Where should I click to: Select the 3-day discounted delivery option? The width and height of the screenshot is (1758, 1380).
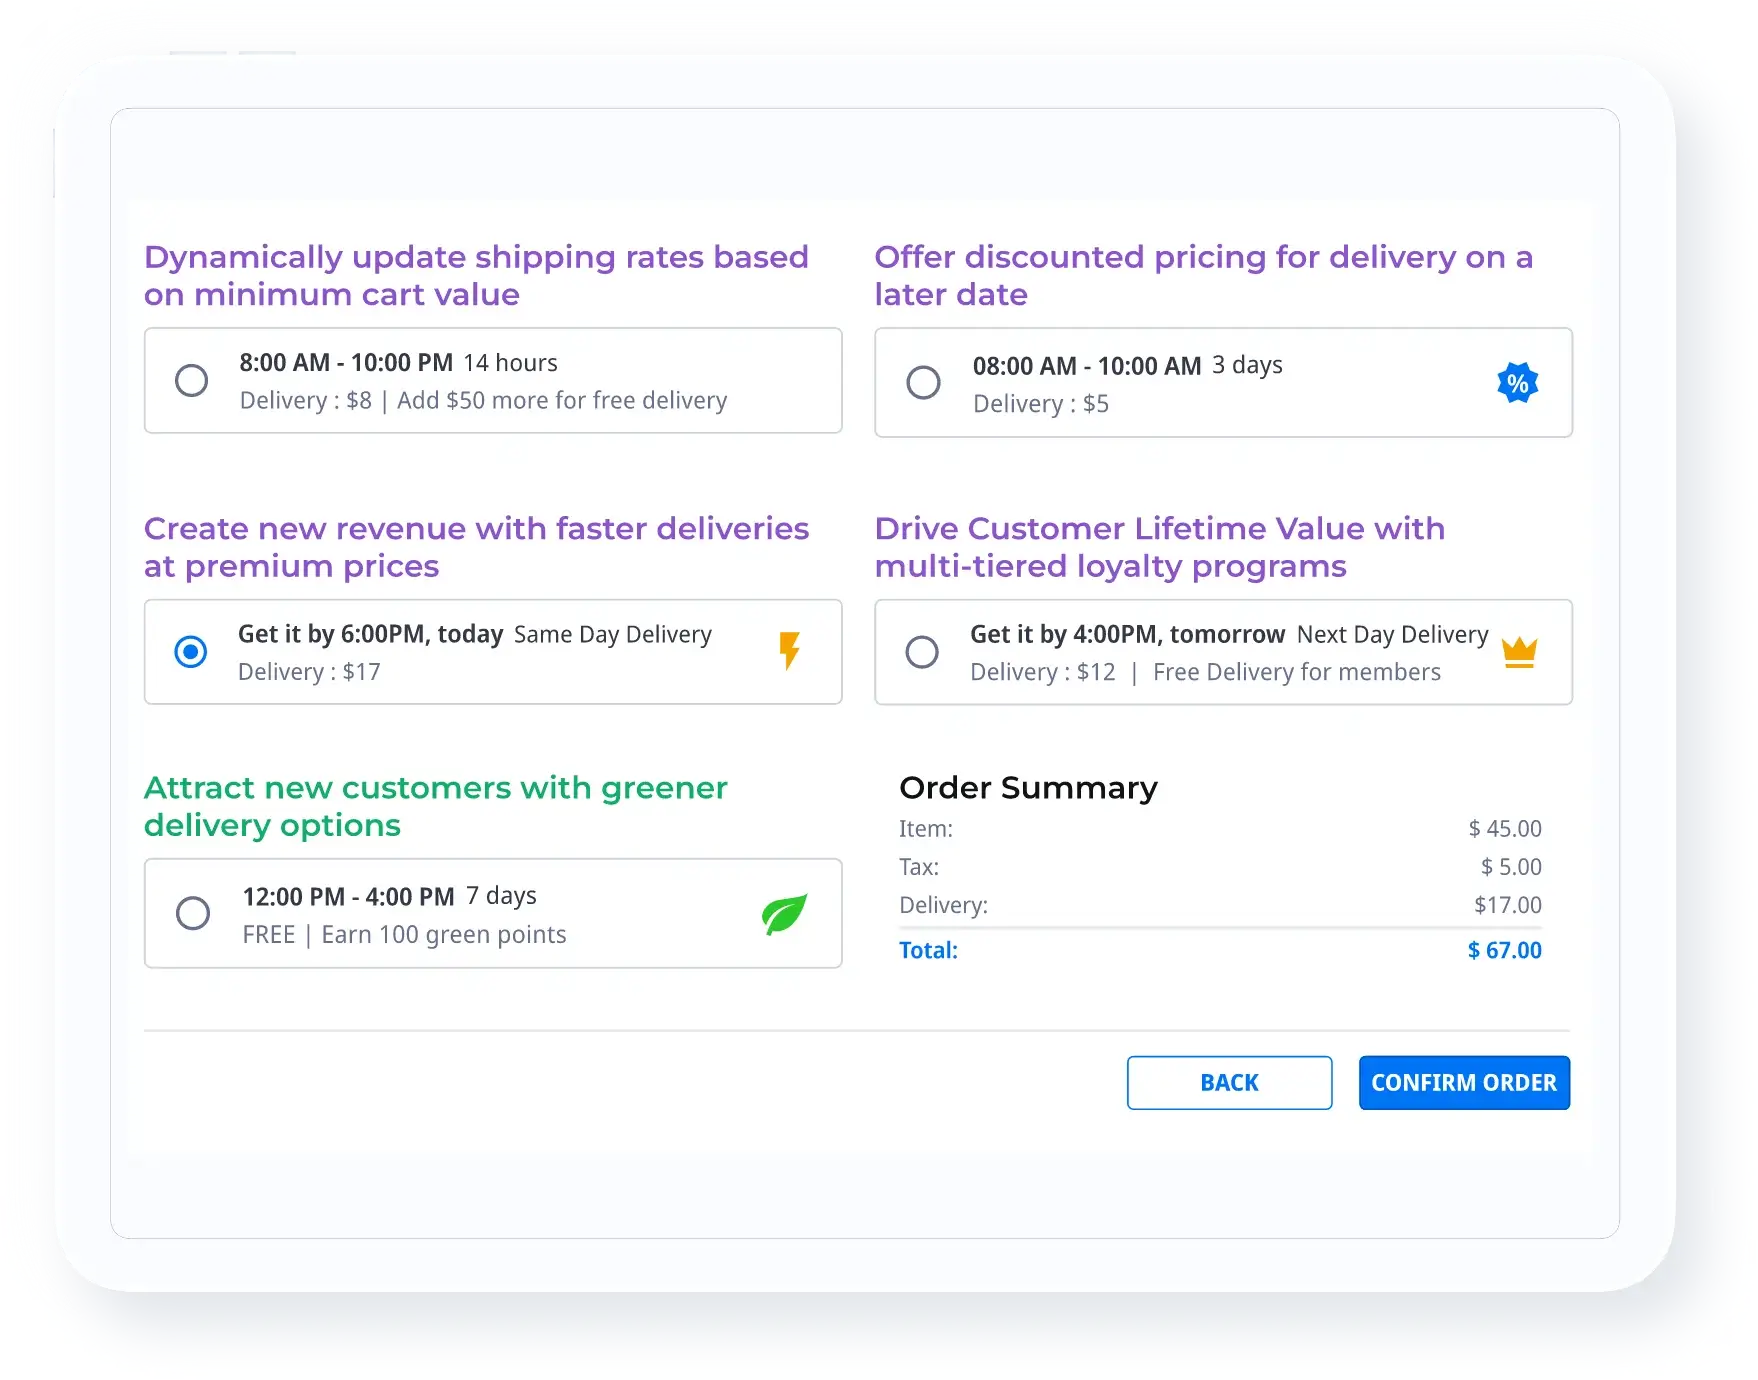point(923,382)
